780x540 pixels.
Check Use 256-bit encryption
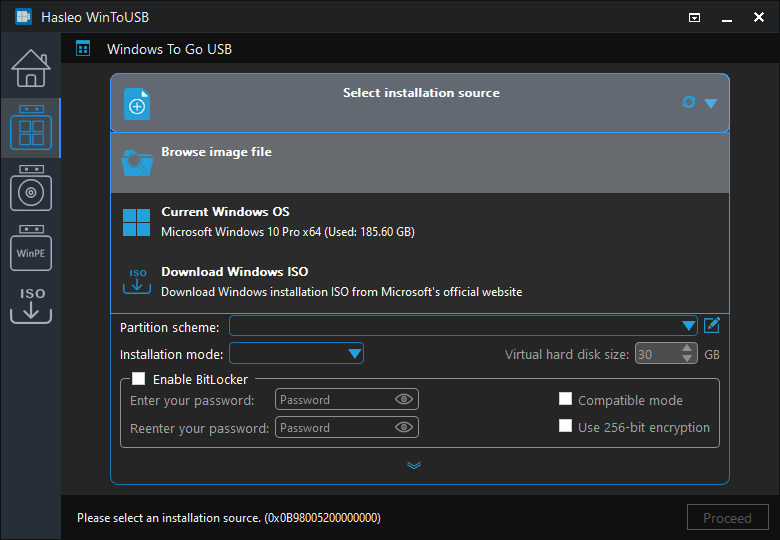[x=565, y=426]
